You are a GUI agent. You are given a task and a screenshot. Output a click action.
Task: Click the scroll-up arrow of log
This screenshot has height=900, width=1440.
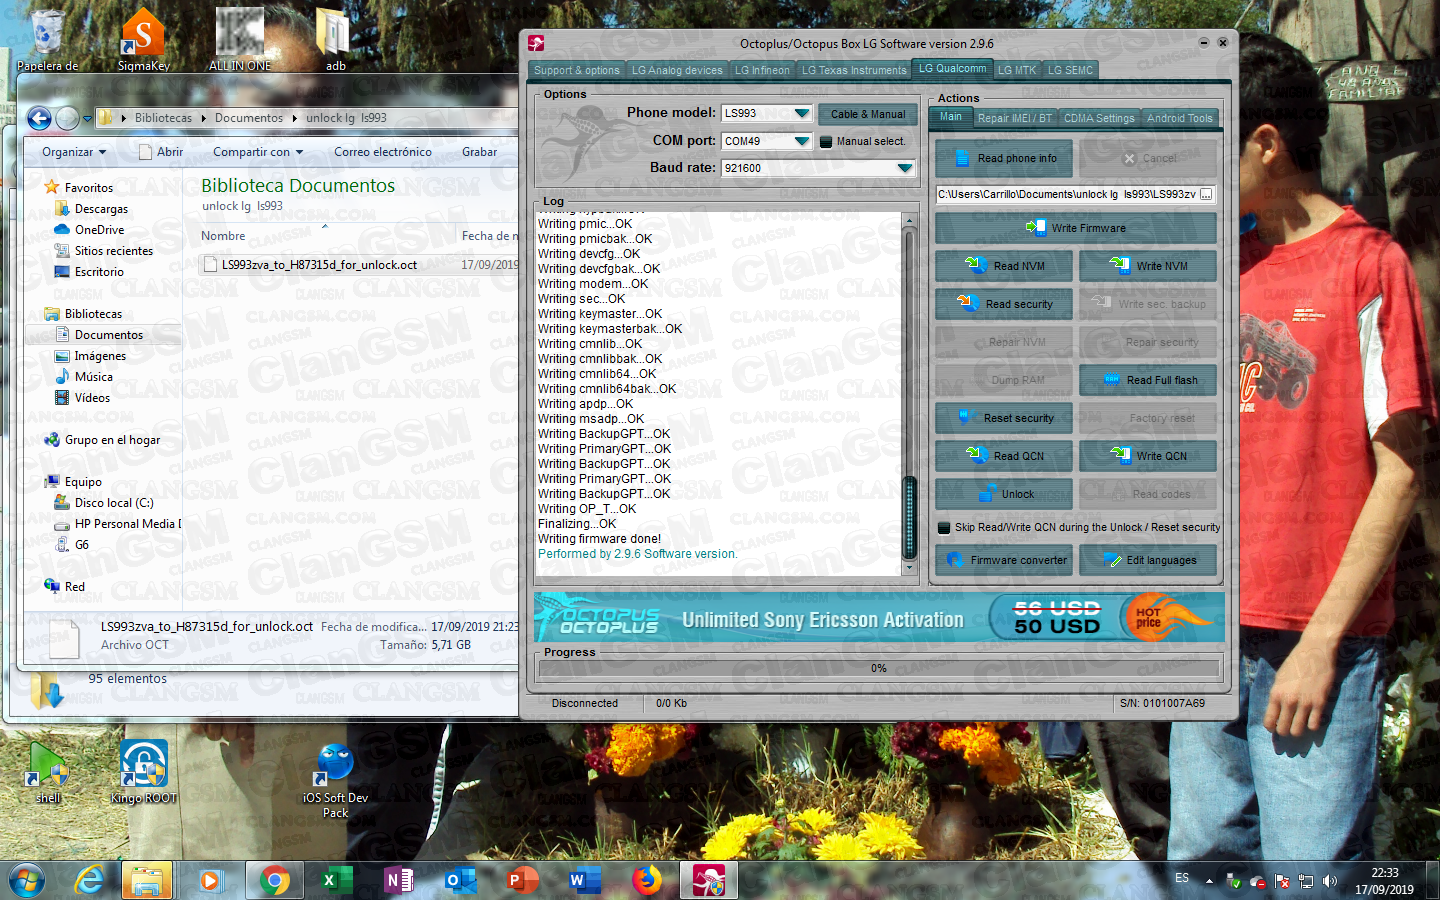click(x=909, y=220)
